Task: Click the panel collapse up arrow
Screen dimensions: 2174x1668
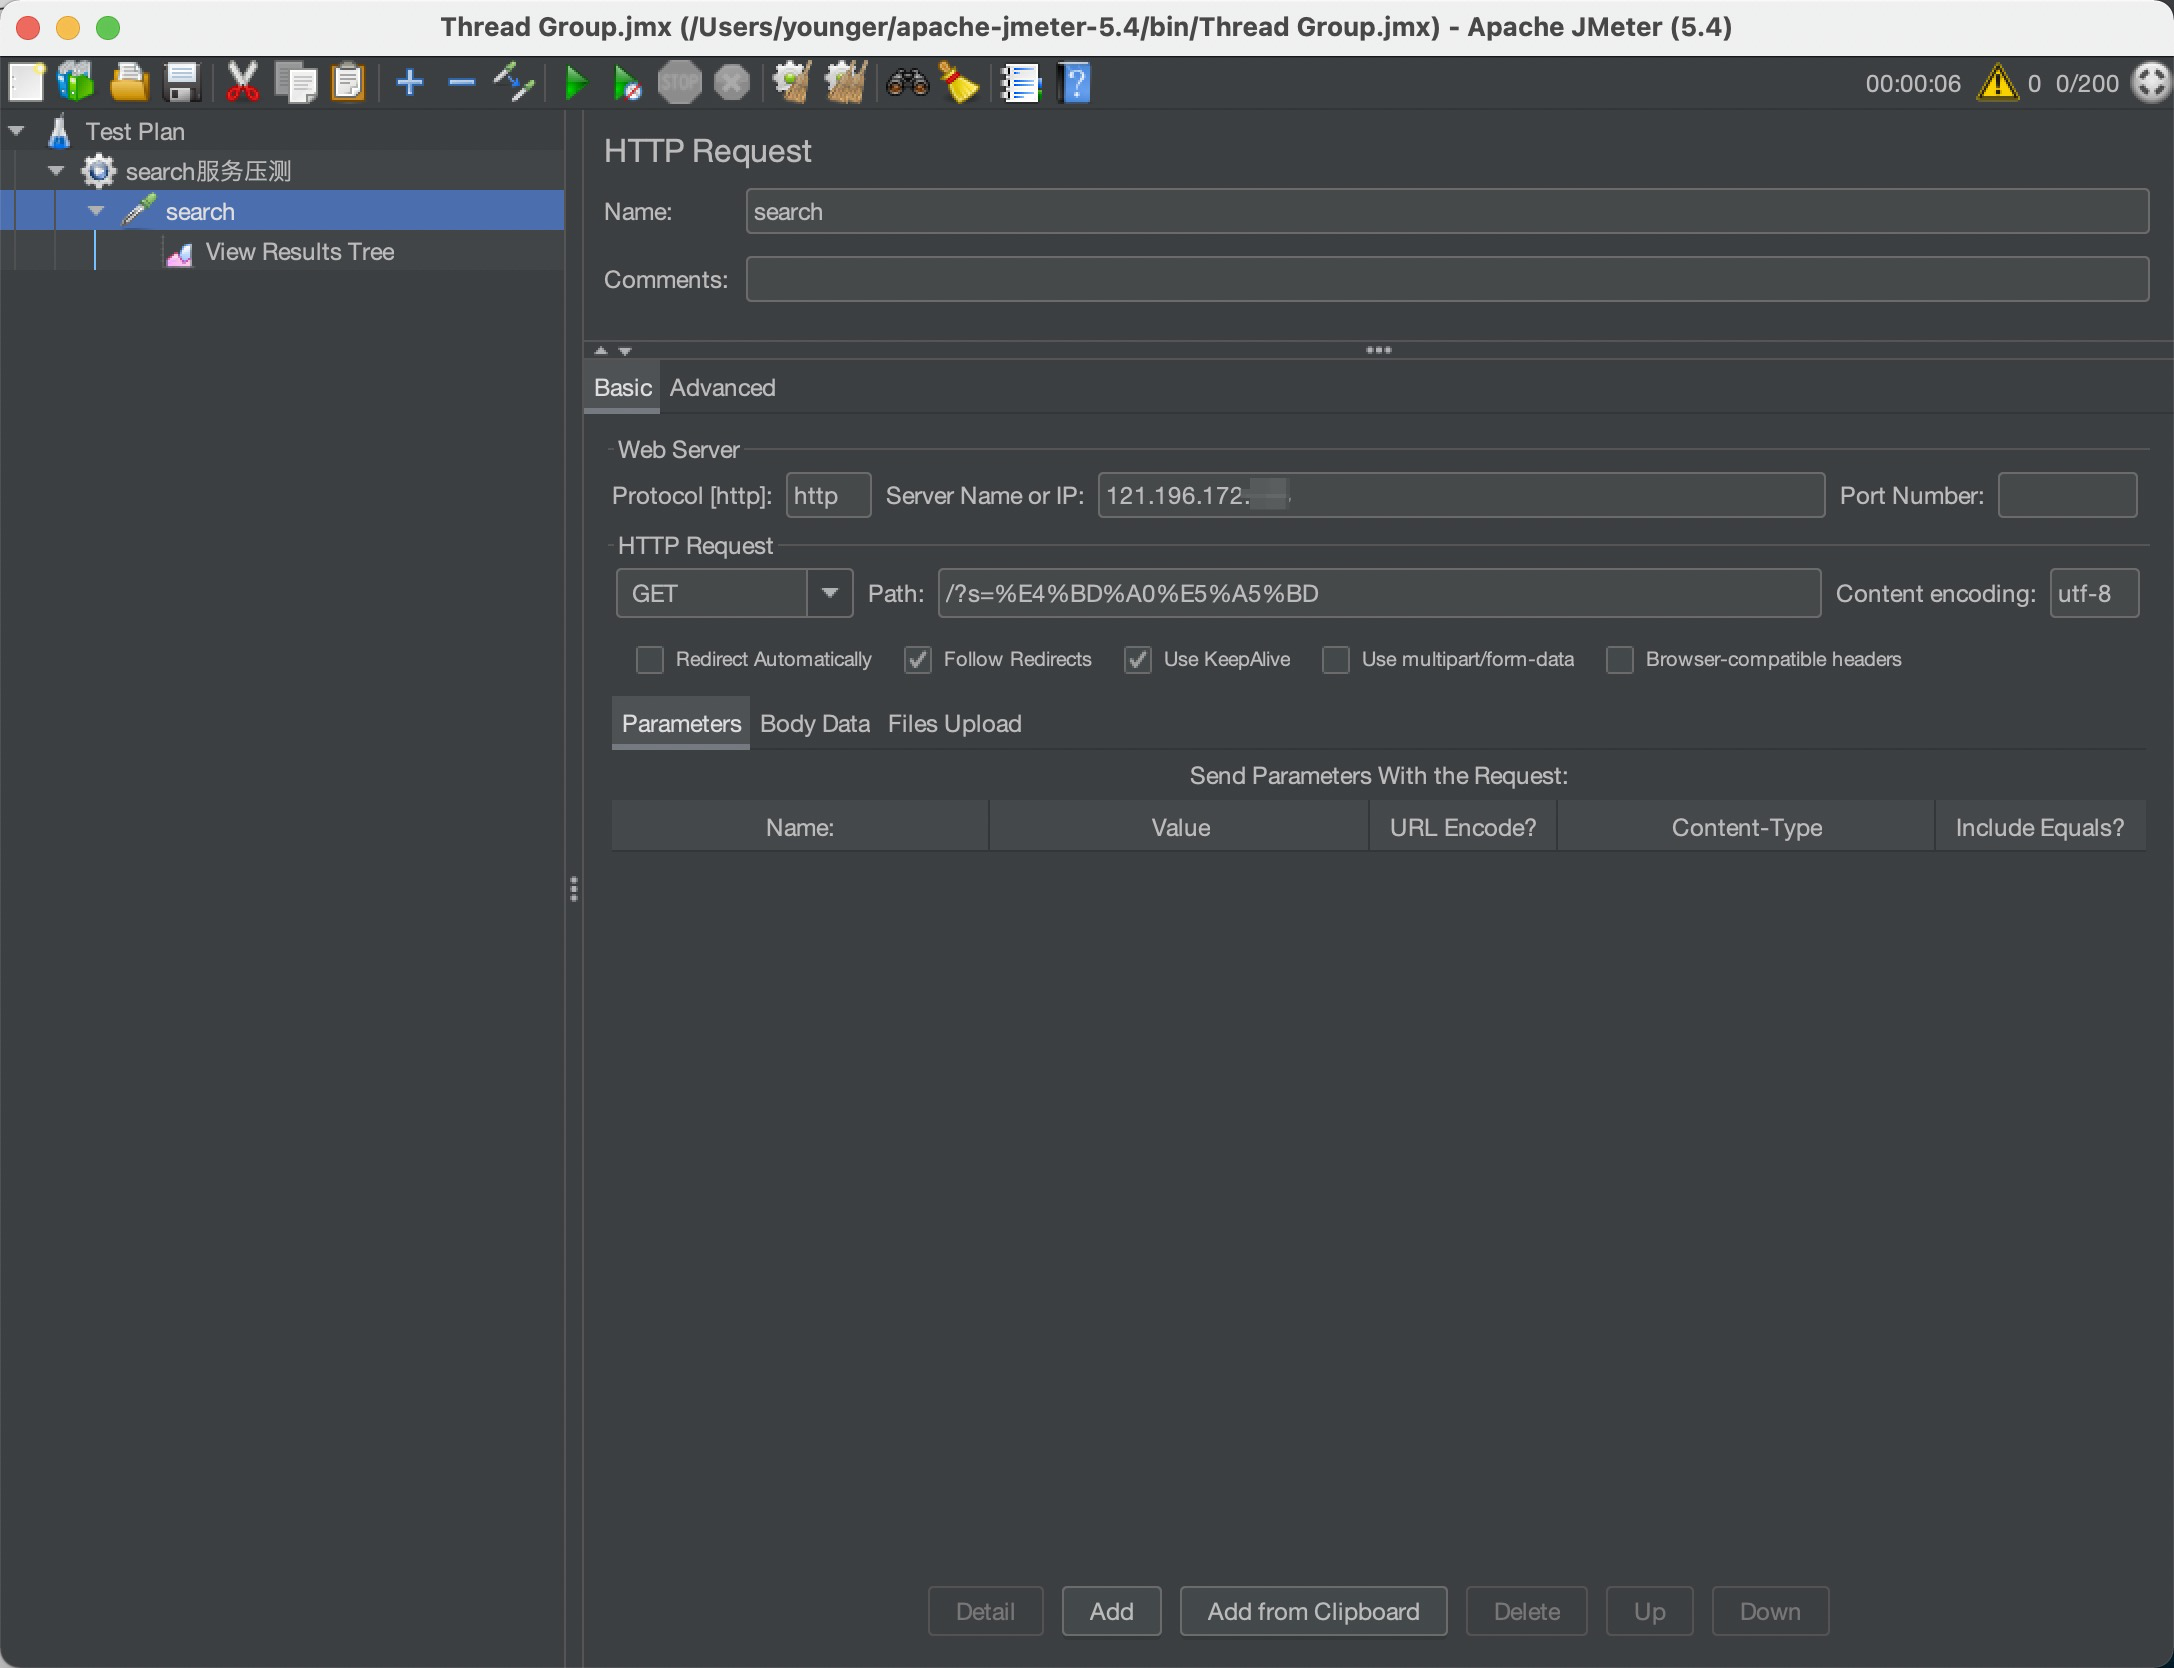Action: (x=601, y=351)
